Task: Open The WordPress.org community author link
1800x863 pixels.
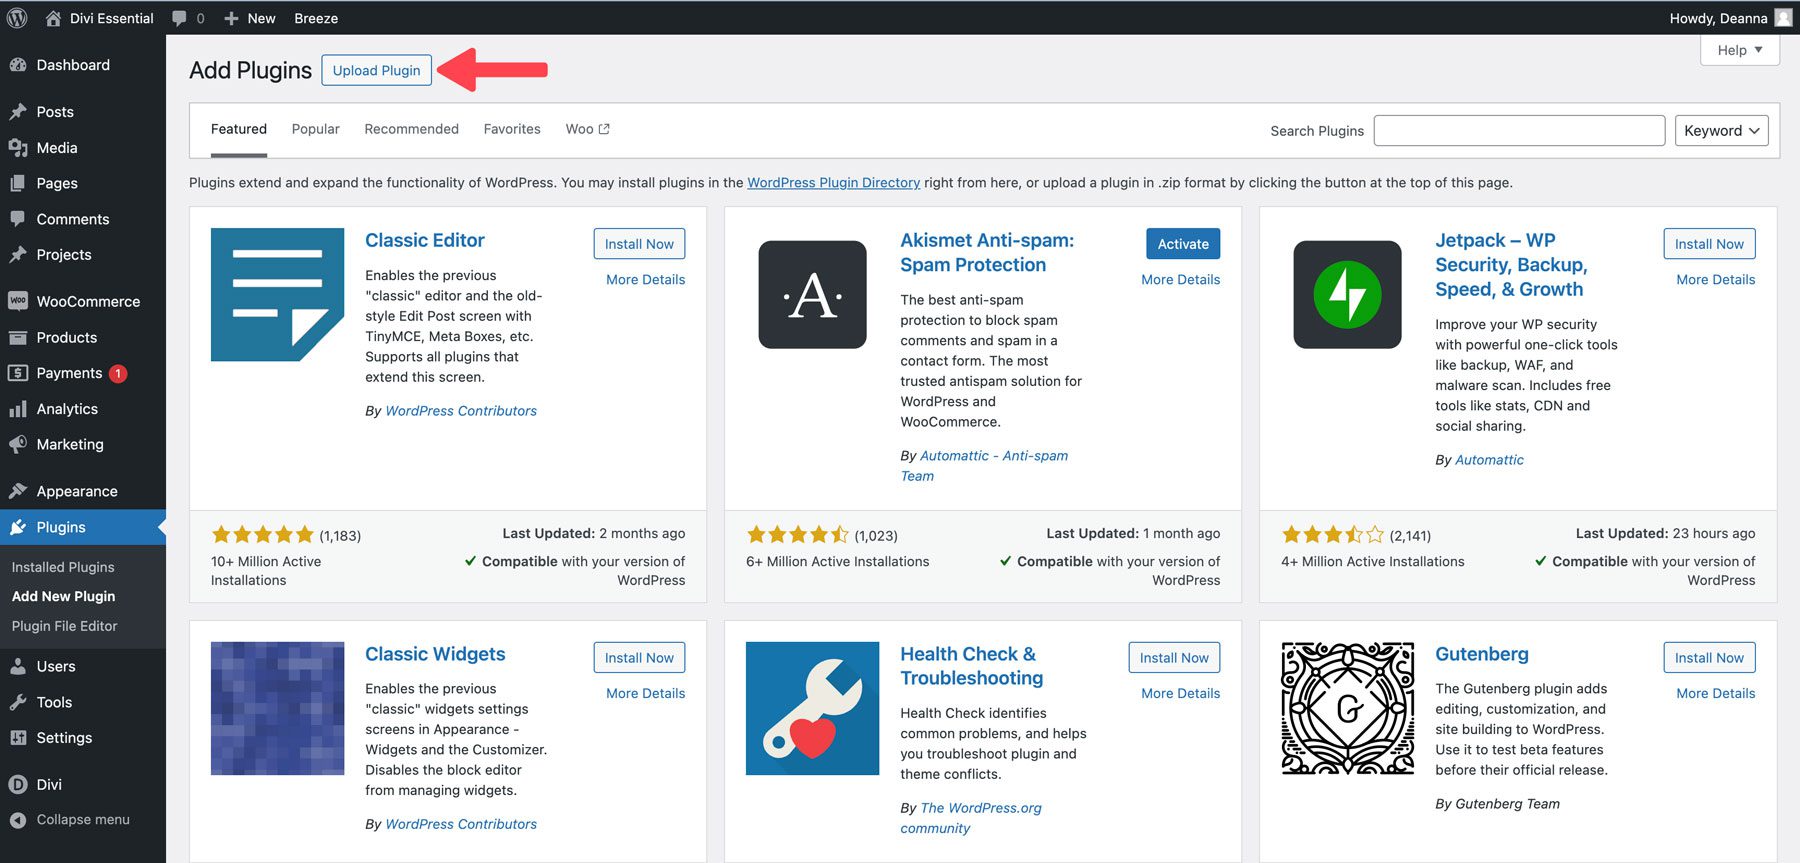Action: point(970,818)
